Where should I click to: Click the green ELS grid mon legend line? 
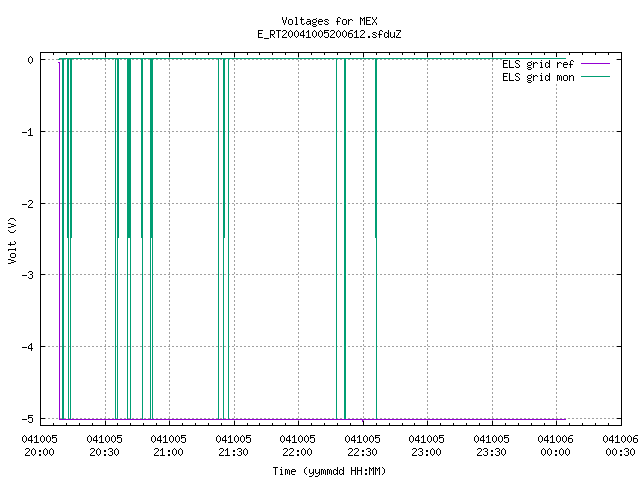pyautogui.click(x=595, y=77)
